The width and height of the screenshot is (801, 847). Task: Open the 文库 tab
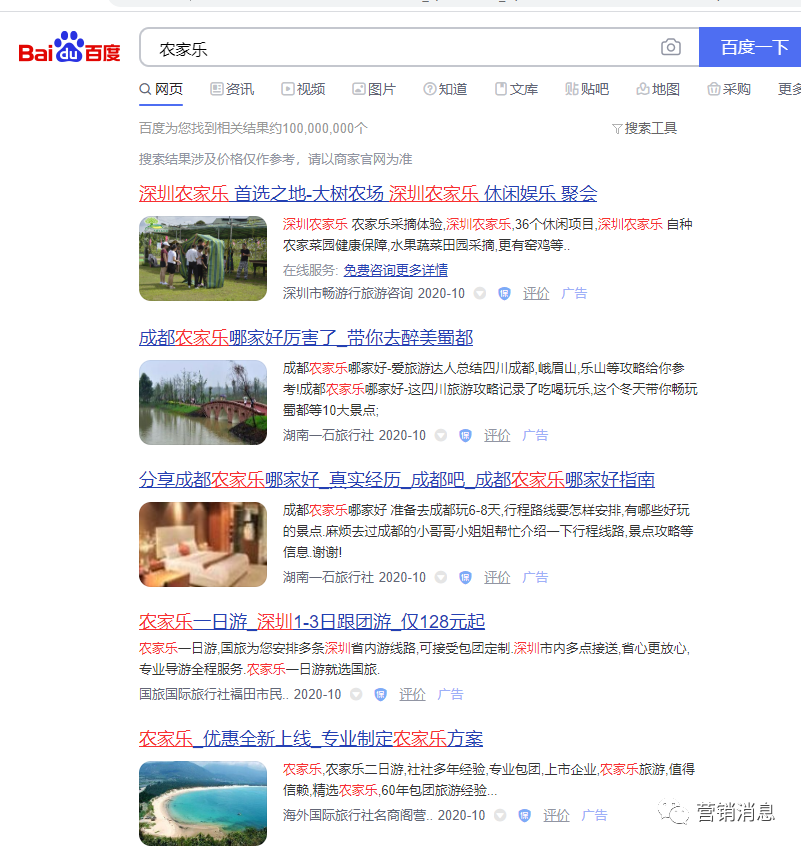click(x=516, y=89)
